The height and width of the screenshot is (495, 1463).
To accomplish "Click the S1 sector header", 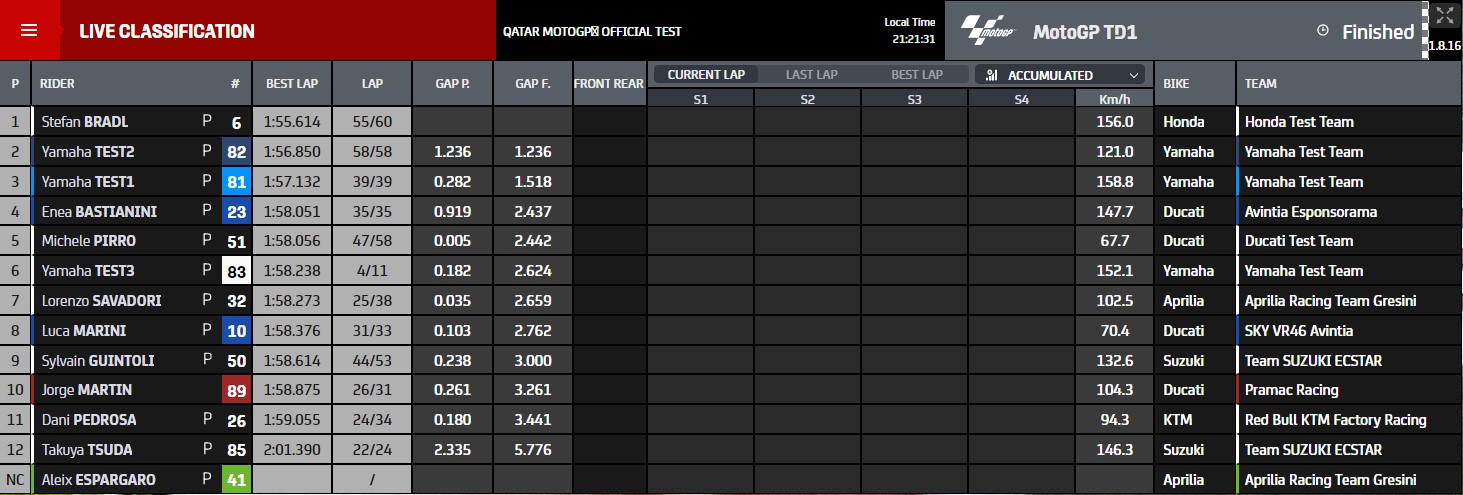I will (x=701, y=99).
